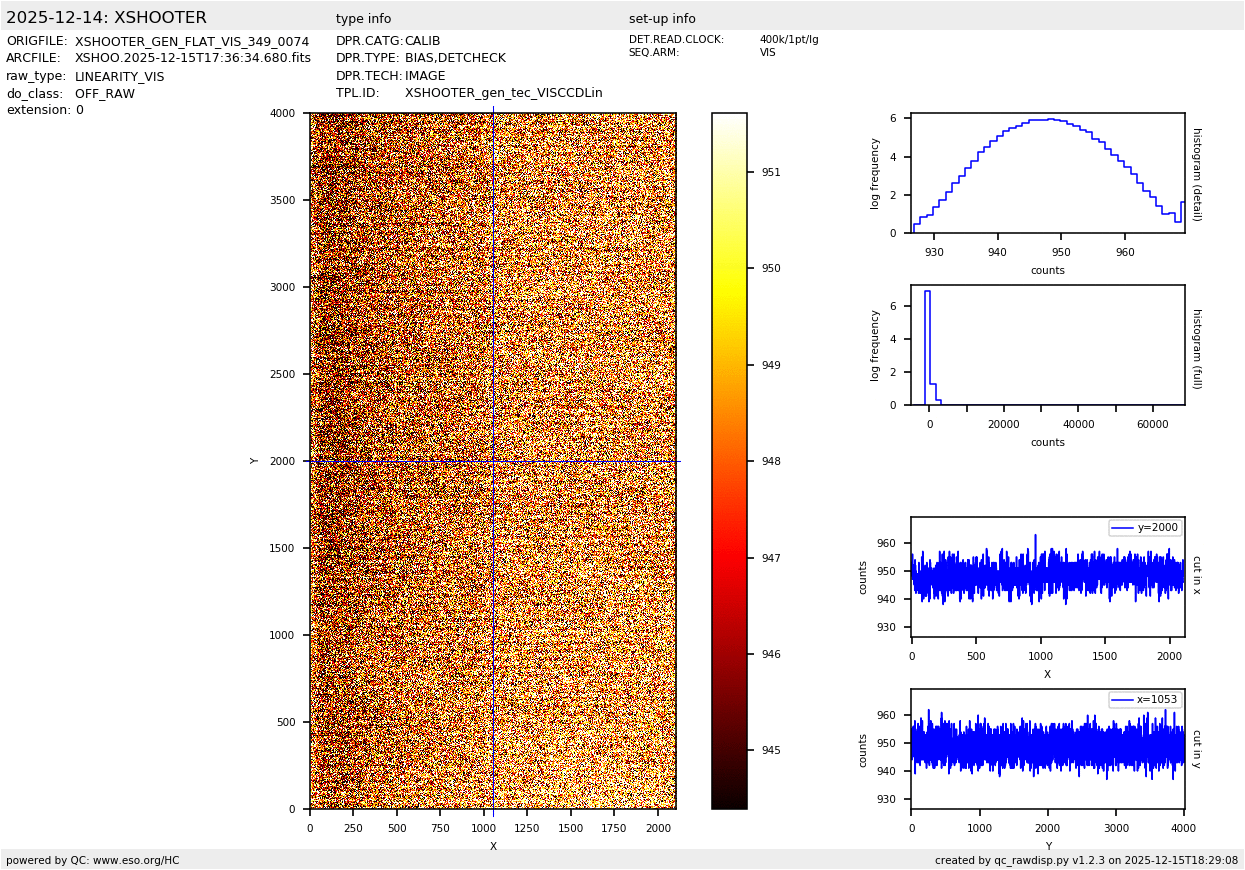The width and height of the screenshot is (1245, 870).
Task: Click the ARCFILE fits filename
Action: click(x=193, y=59)
